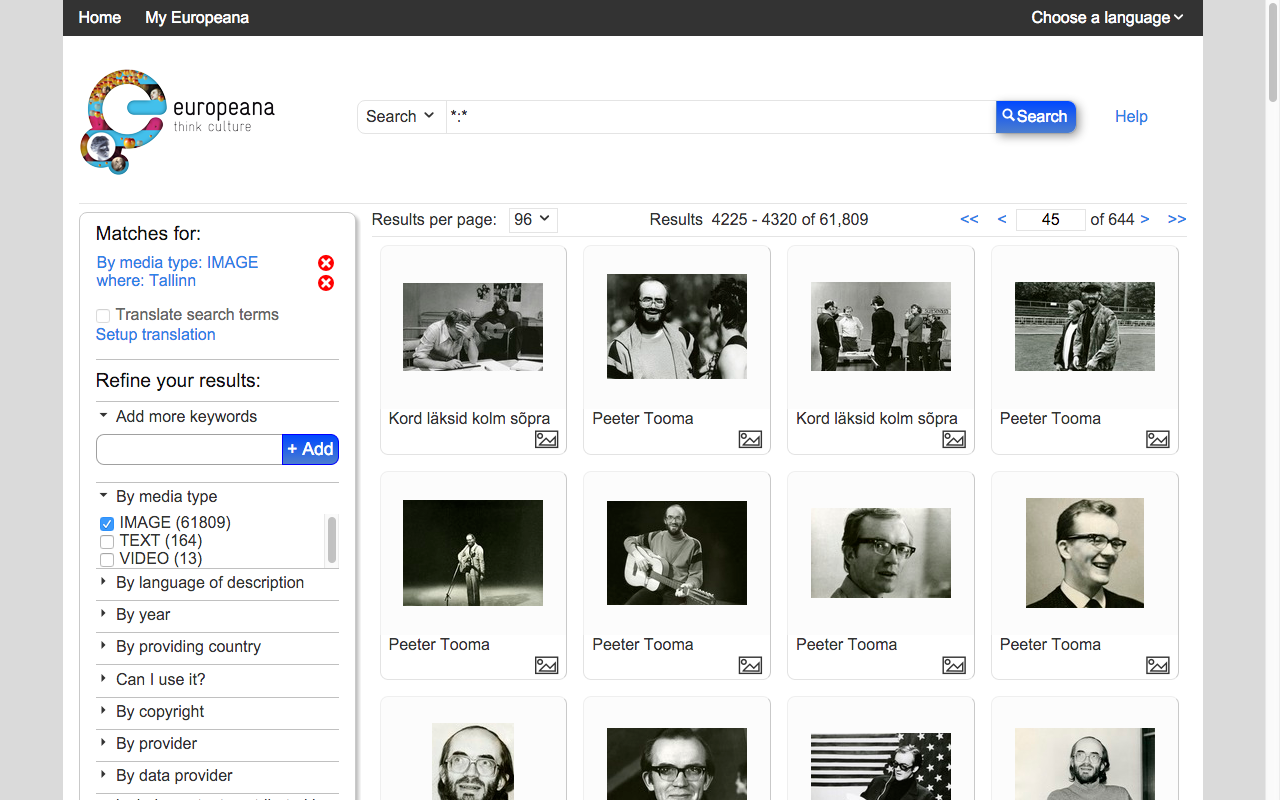Click 'By media type: IMAGE' filter link
Image resolution: width=1280 pixels, height=800 pixels.
177,262
